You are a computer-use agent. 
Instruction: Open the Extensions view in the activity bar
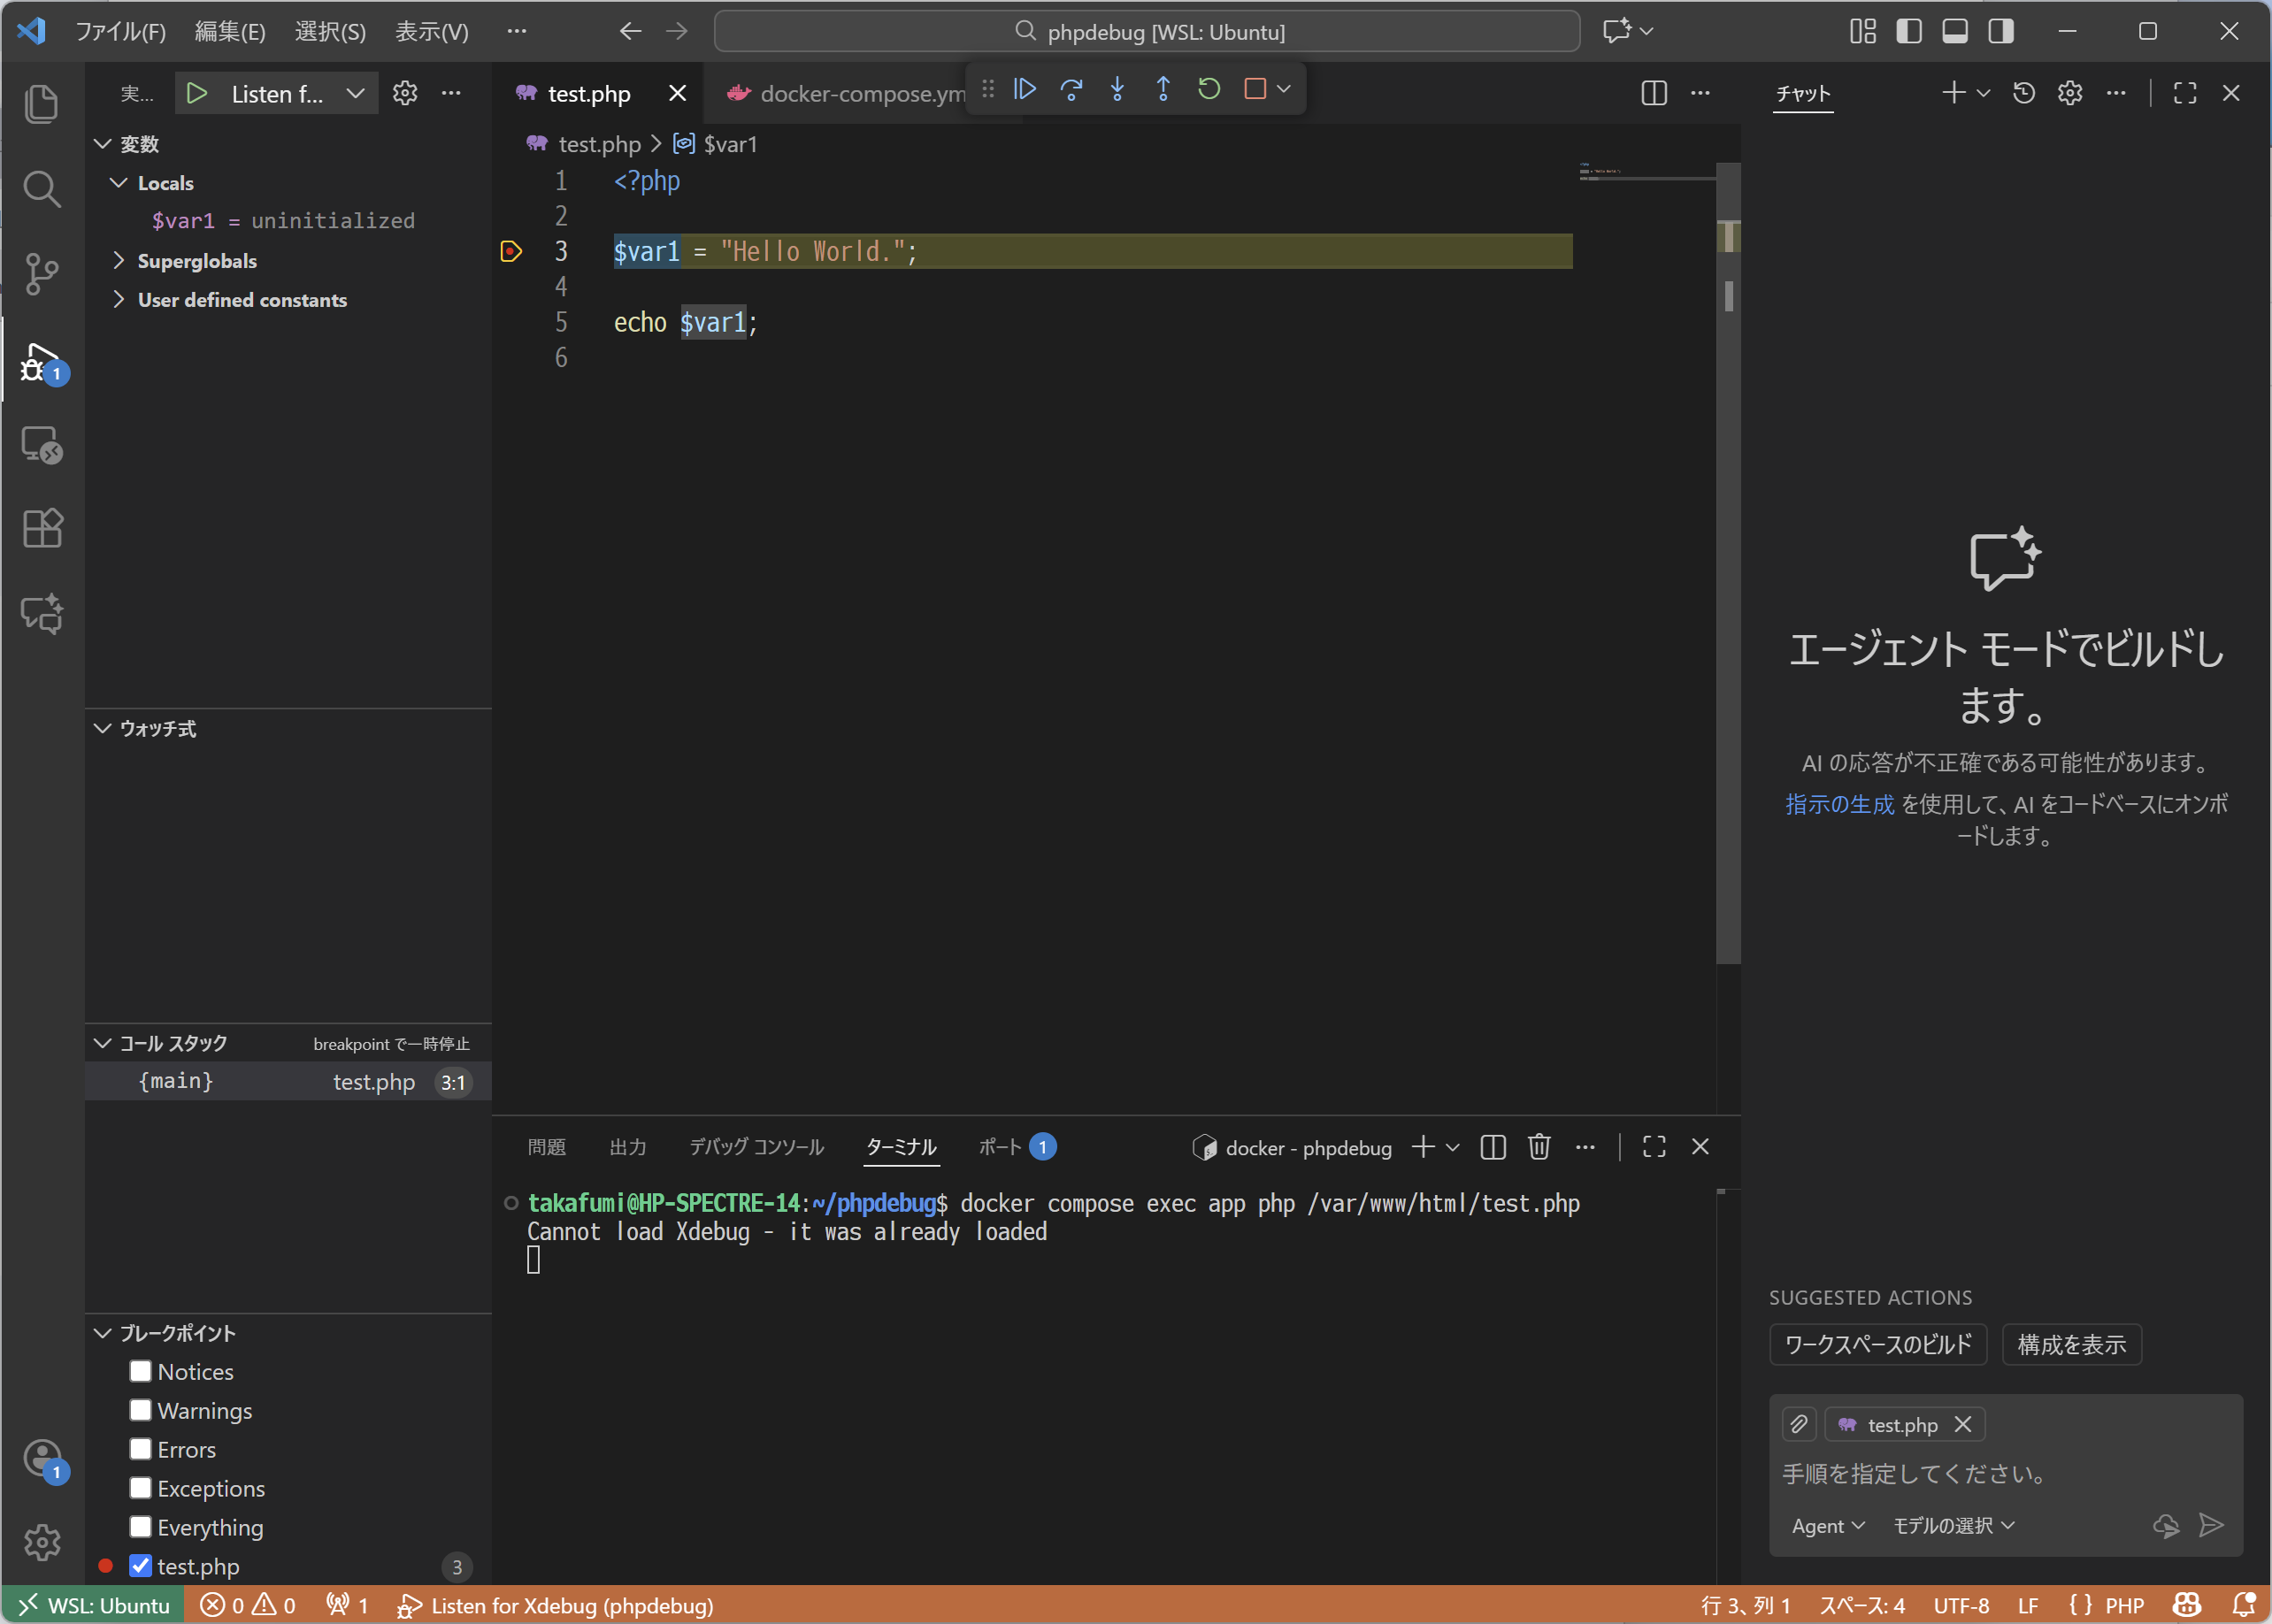(x=41, y=528)
